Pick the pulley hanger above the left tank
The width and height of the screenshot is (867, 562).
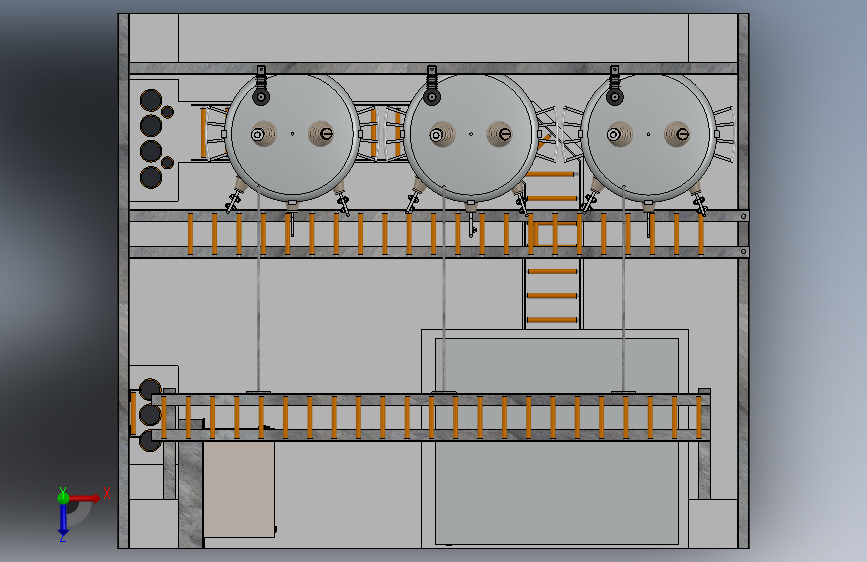click(261, 85)
